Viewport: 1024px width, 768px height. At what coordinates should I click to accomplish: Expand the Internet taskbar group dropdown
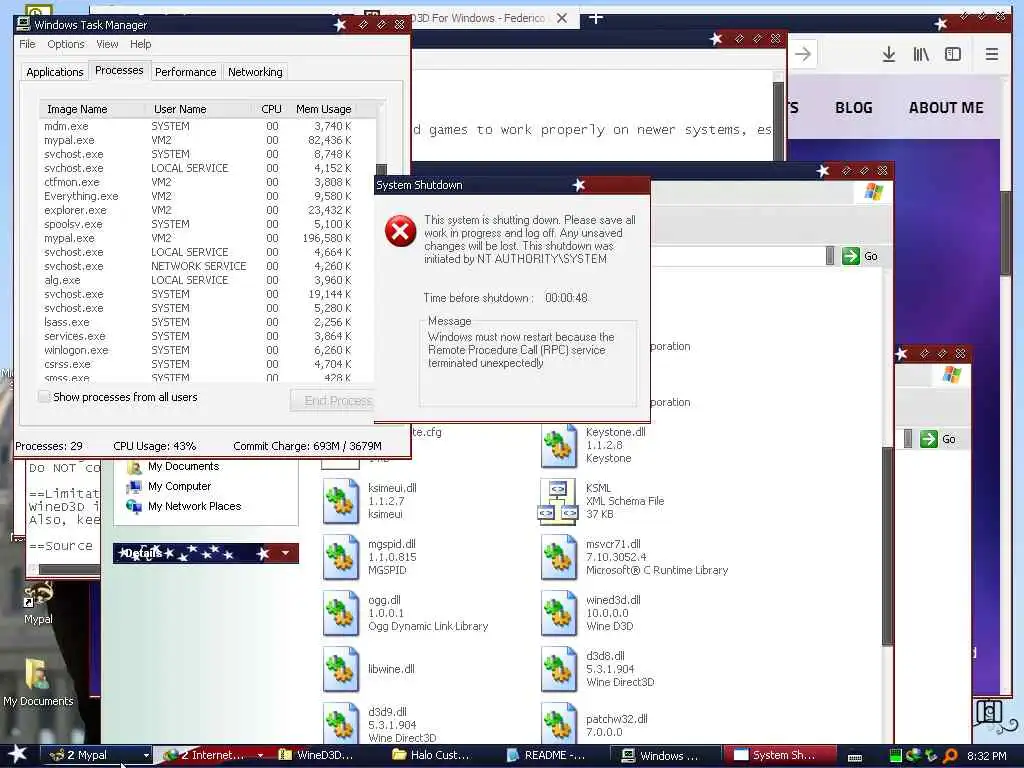pos(261,756)
